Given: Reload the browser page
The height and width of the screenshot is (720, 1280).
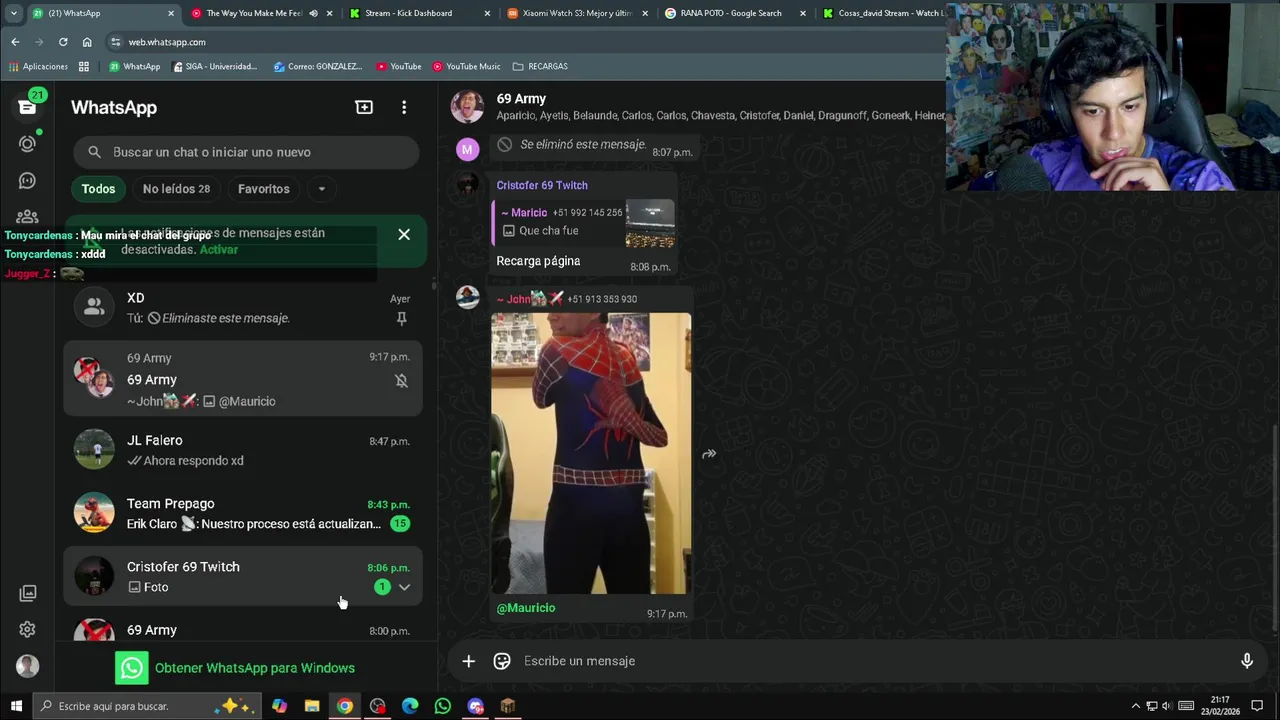Looking at the screenshot, I should point(63,42).
